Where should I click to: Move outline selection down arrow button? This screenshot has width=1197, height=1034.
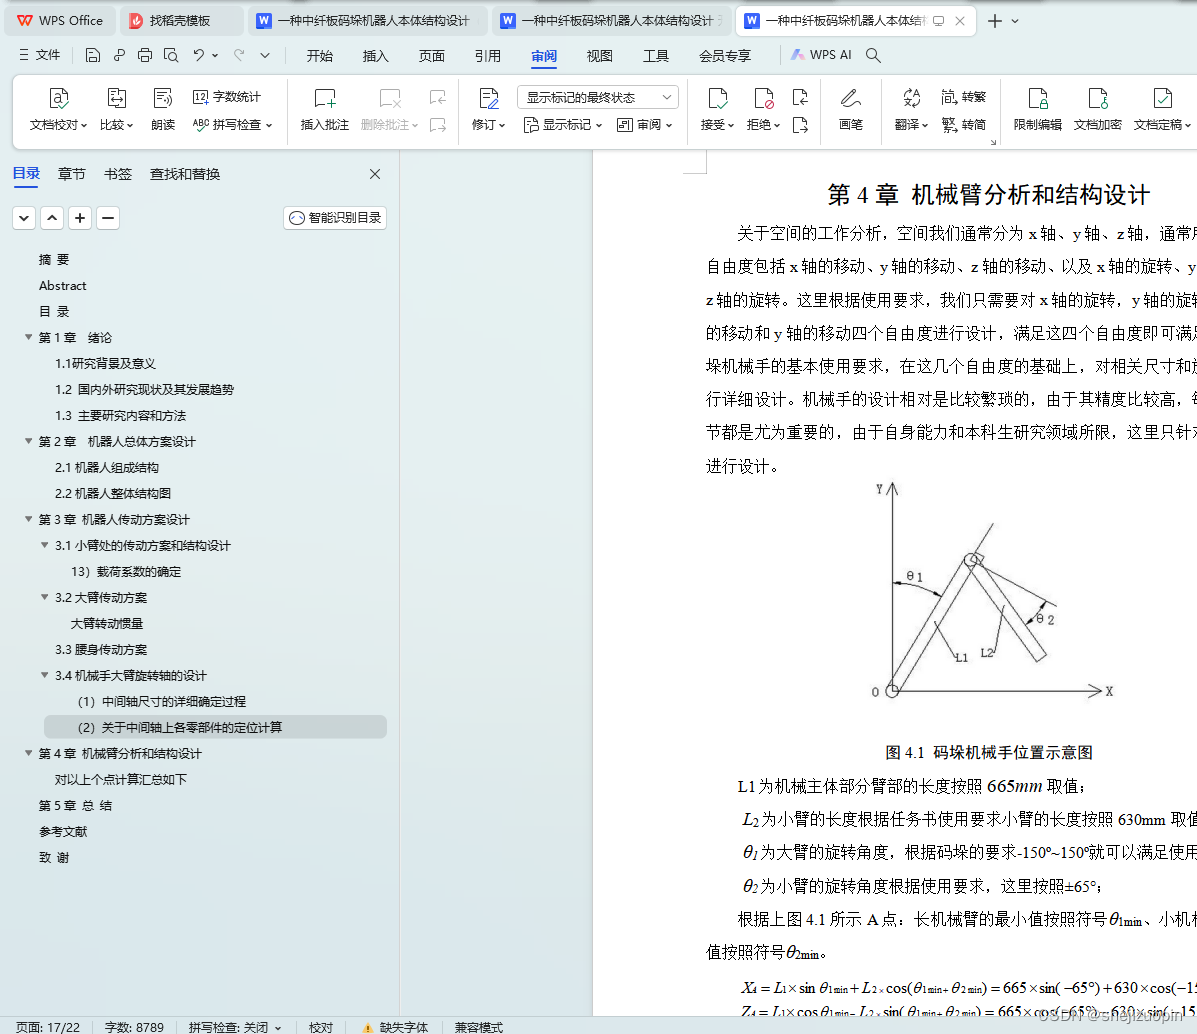(x=24, y=218)
